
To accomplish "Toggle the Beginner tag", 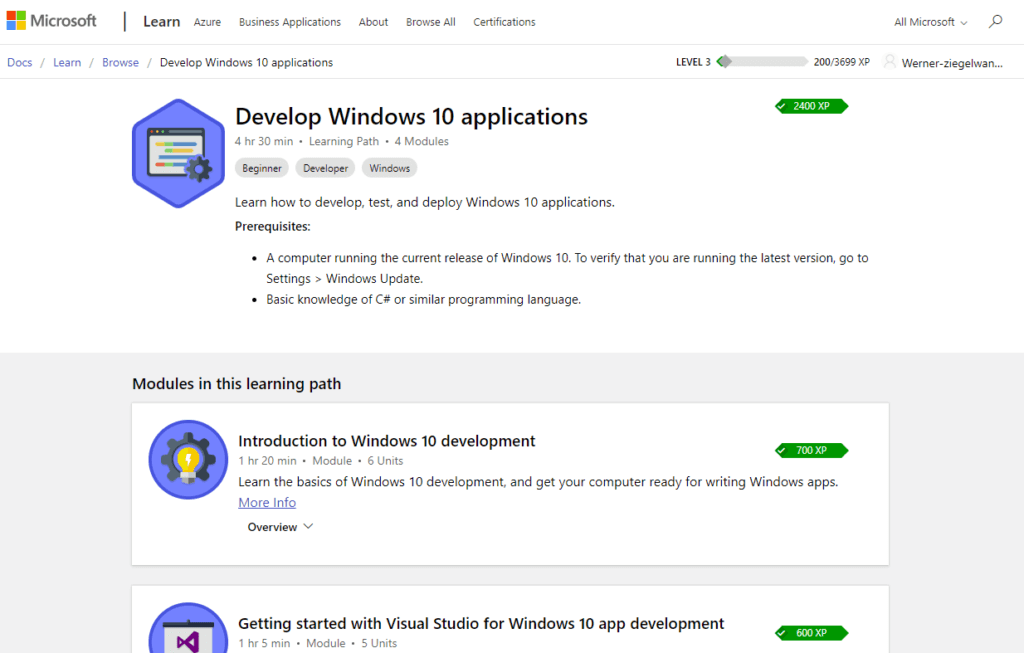I will coord(261,167).
